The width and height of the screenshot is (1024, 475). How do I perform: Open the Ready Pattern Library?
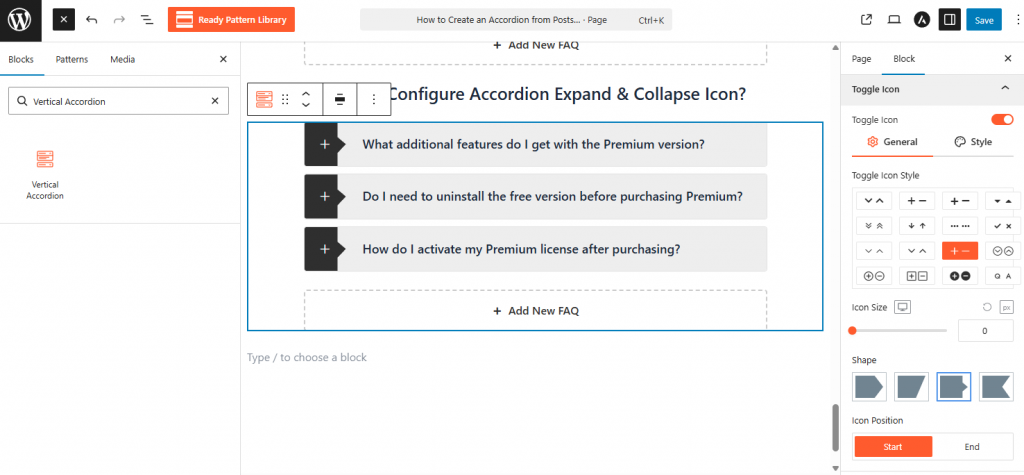[x=231, y=20]
